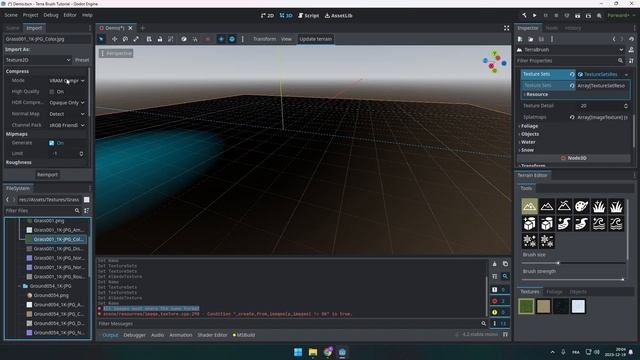Select the add water waves-plus tool
This screenshot has height=360, width=640.
pos(599,223)
